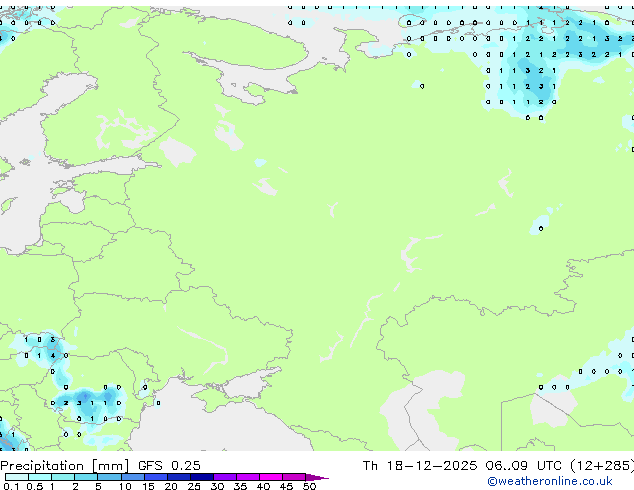
Task: Select the 2–5 mm legend swatch
Action: tap(86, 477)
